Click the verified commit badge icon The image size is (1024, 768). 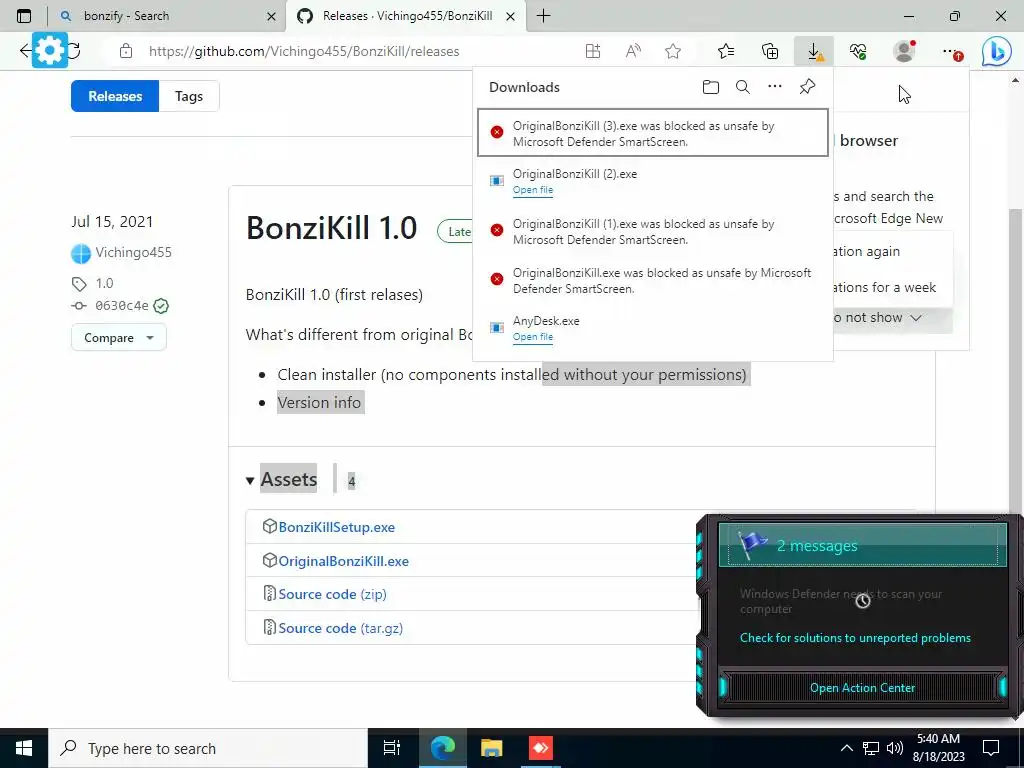click(161, 306)
